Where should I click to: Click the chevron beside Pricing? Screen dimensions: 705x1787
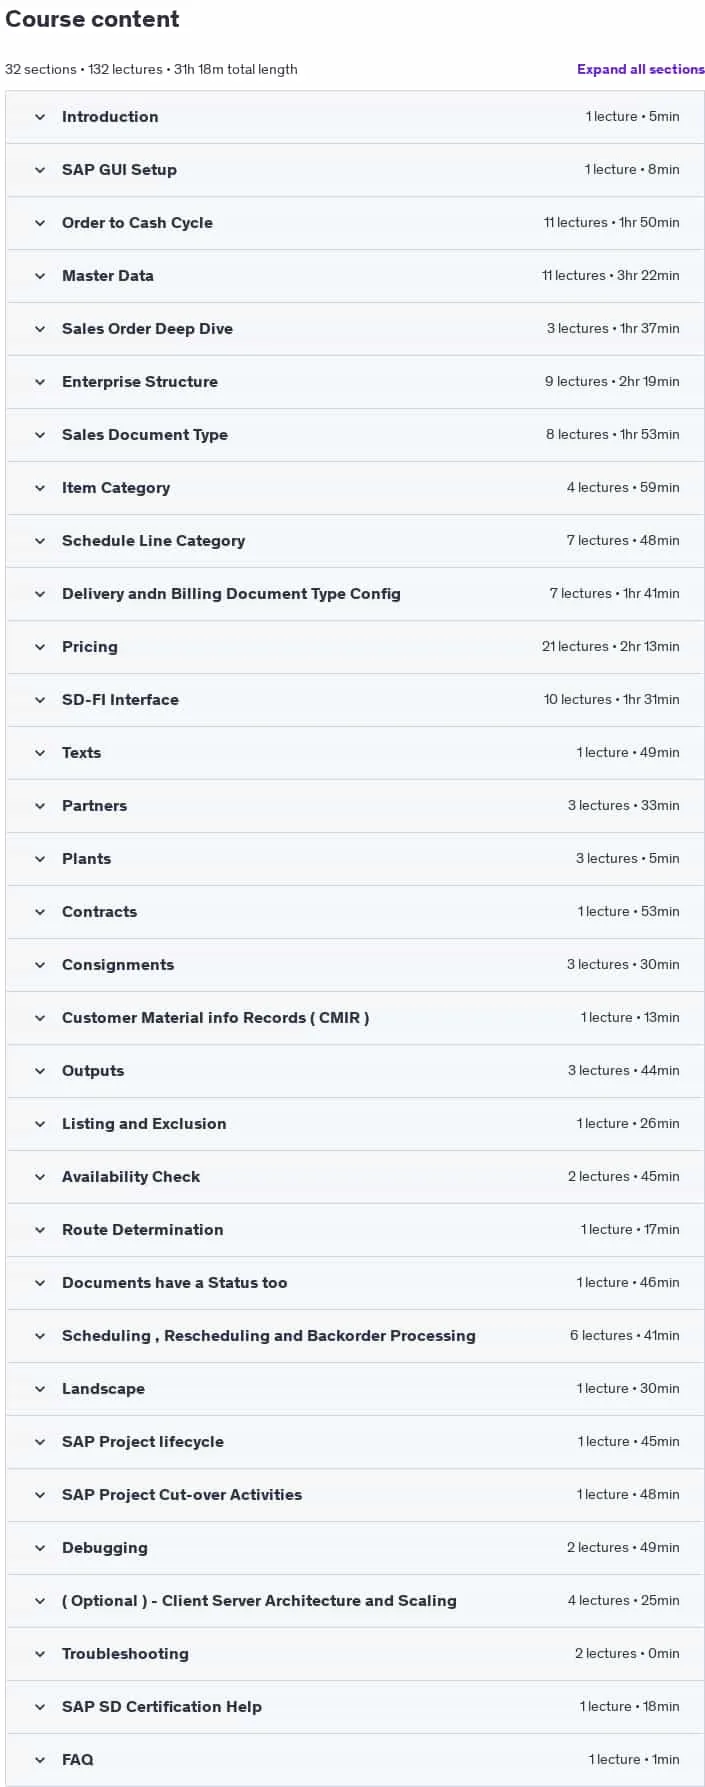[40, 647]
